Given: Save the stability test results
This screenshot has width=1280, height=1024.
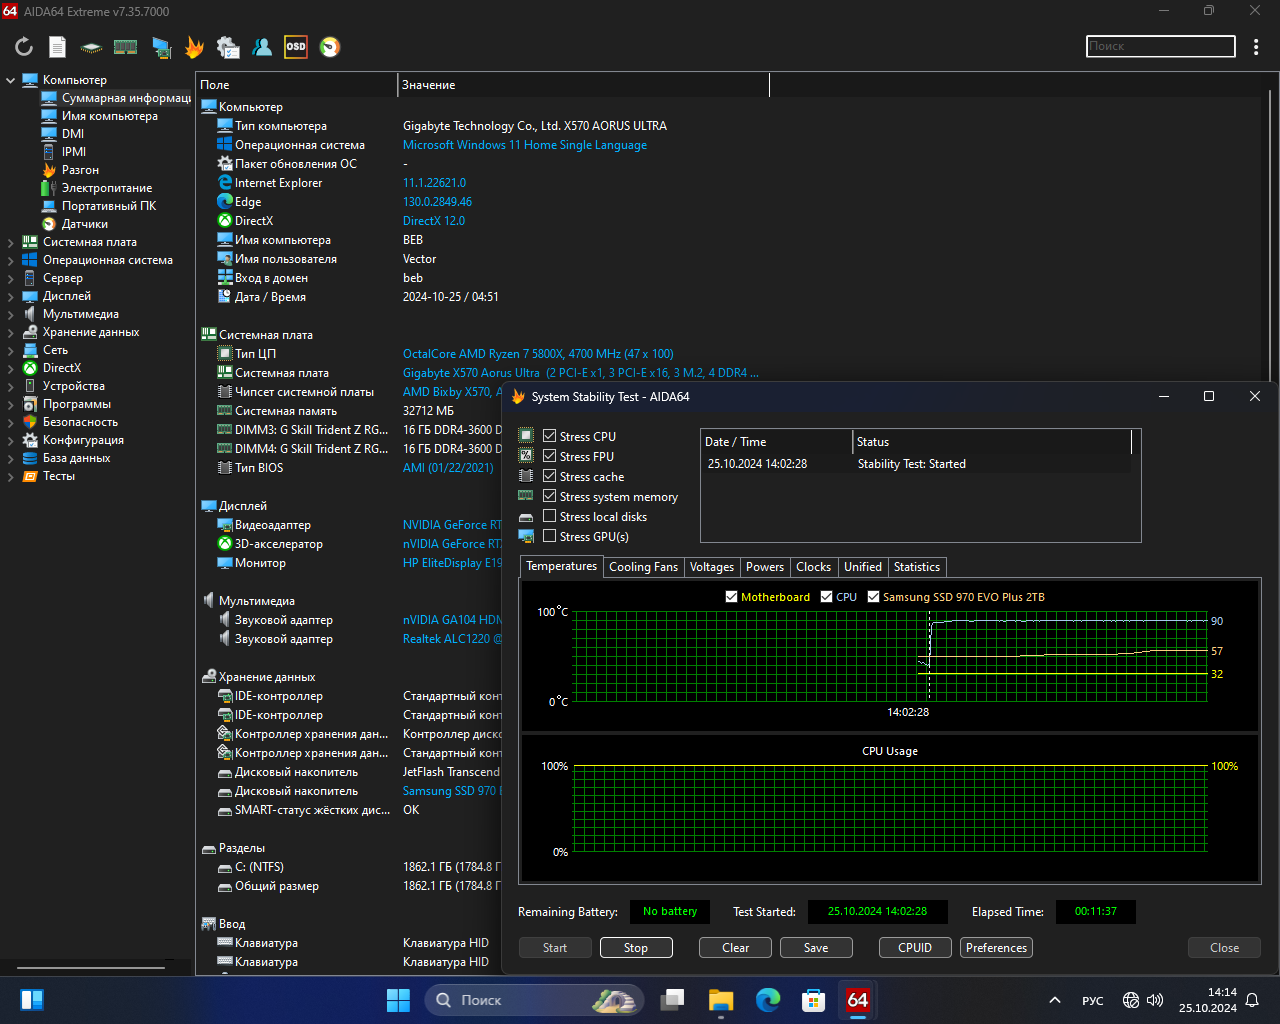Looking at the screenshot, I should (x=816, y=948).
